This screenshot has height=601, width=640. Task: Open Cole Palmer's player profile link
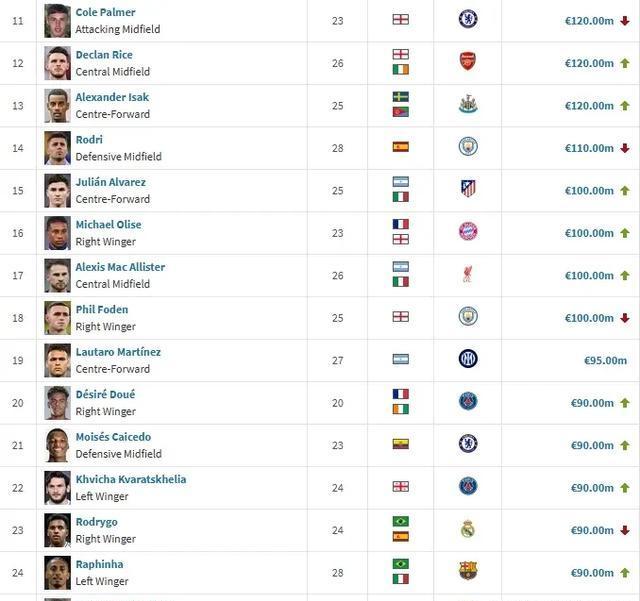click(x=105, y=12)
